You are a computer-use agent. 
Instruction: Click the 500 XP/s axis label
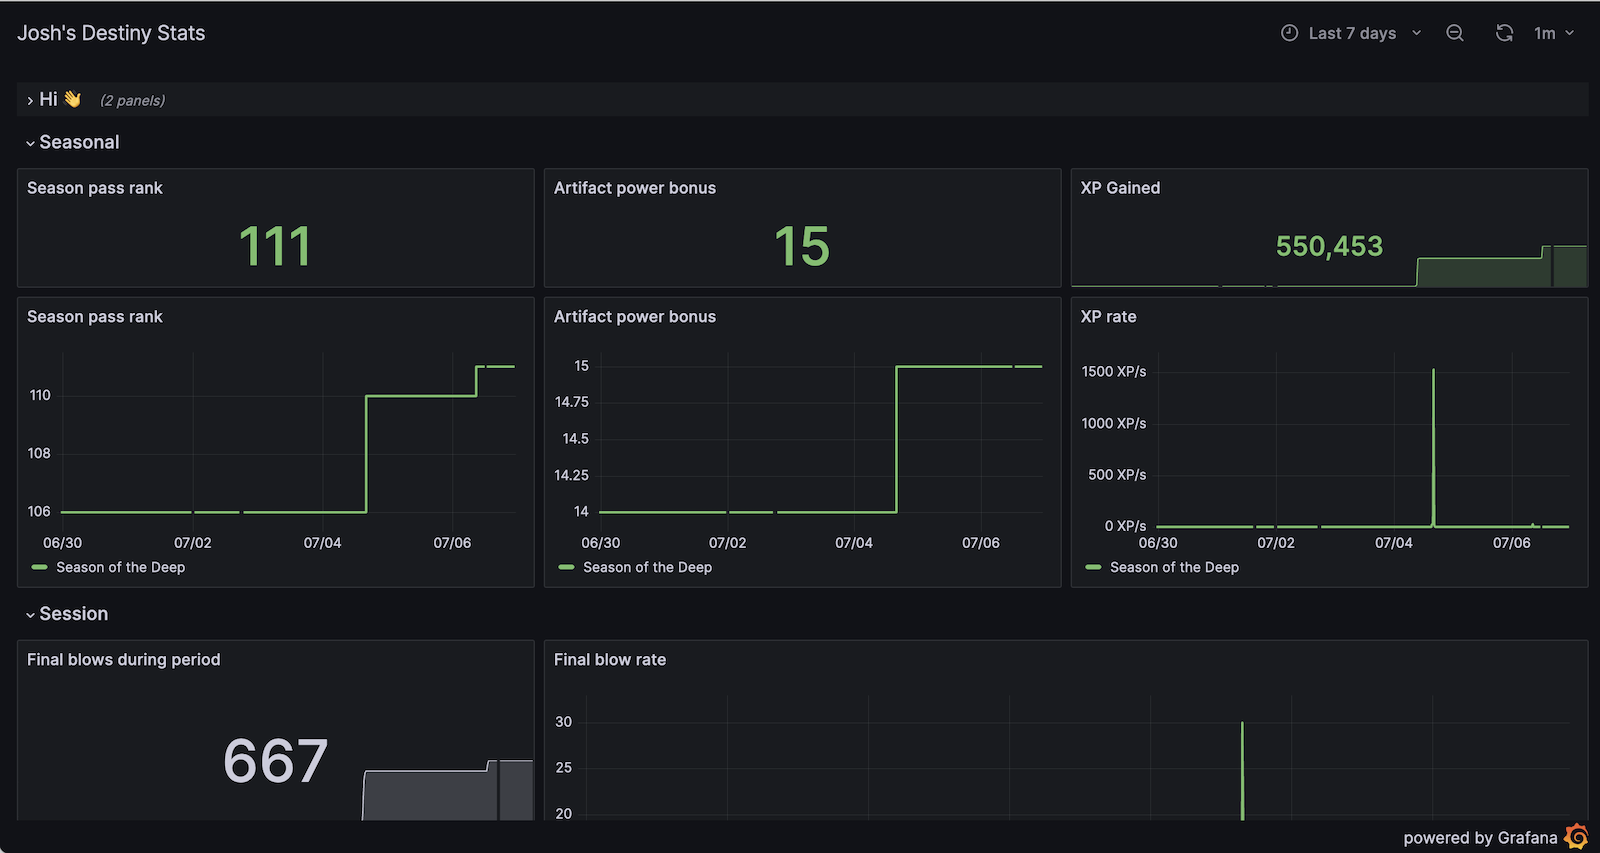pos(1117,475)
